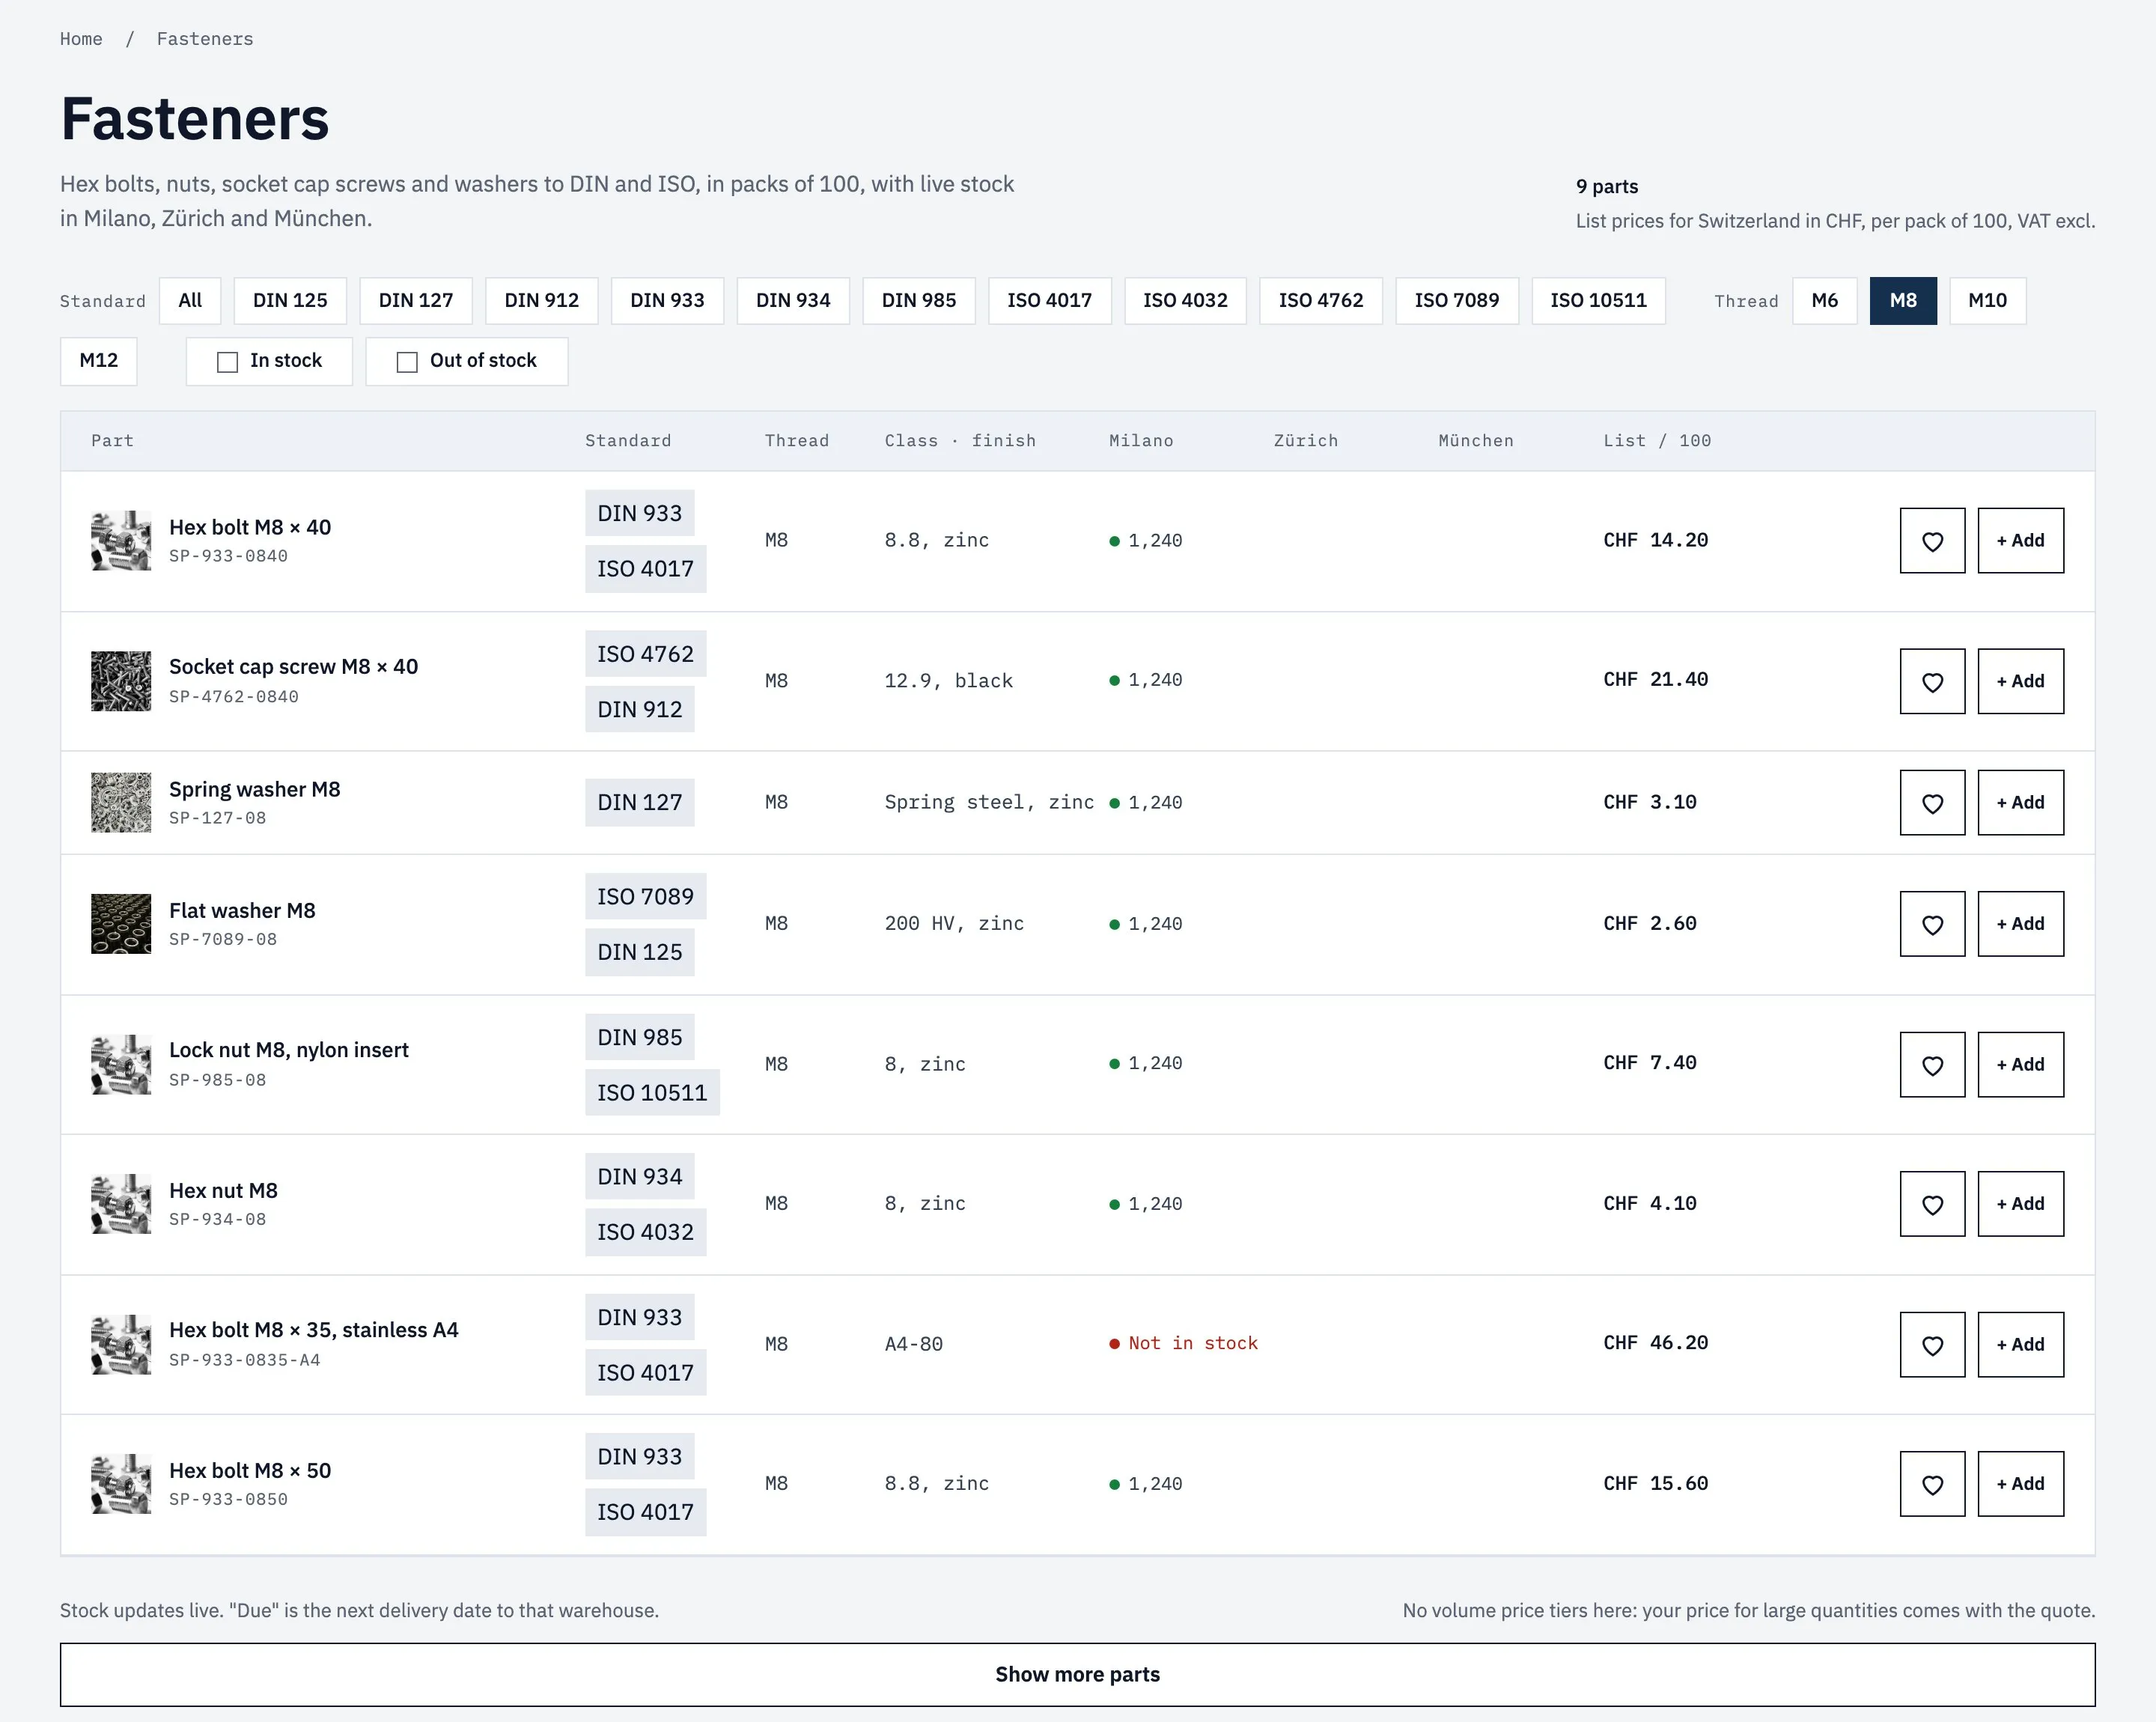Click heart icon on Hex nut M8 row
Image resolution: width=2156 pixels, height=1722 pixels.
pyautogui.click(x=1932, y=1204)
